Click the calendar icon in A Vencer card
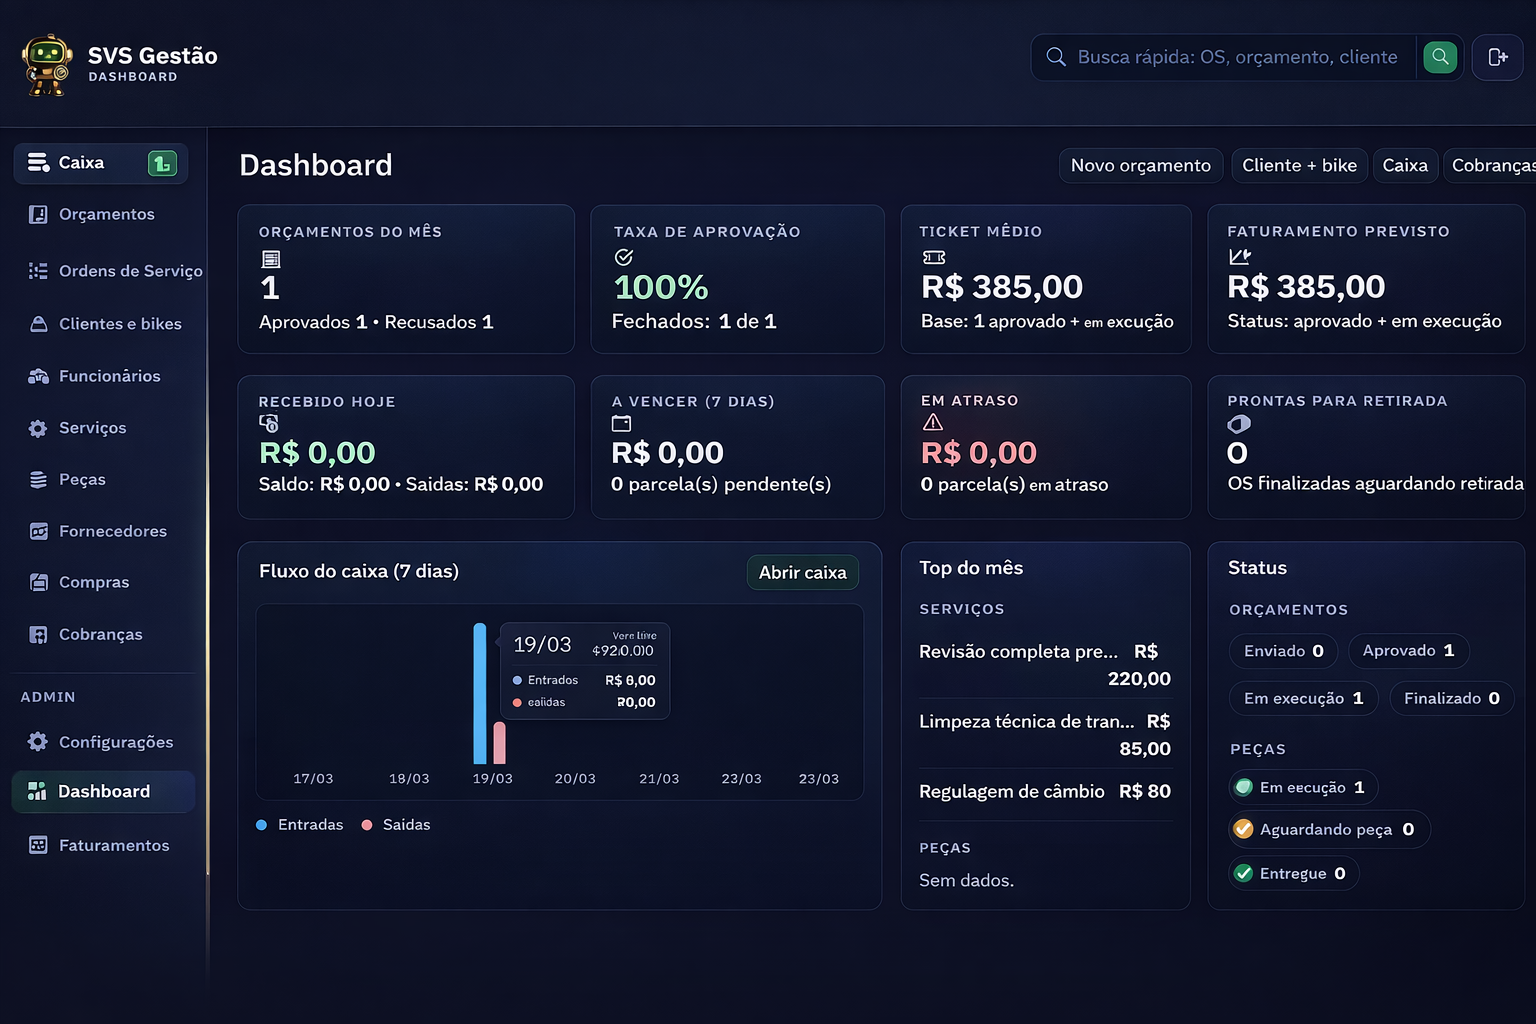Image resolution: width=1536 pixels, height=1024 pixels. [x=621, y=424]
